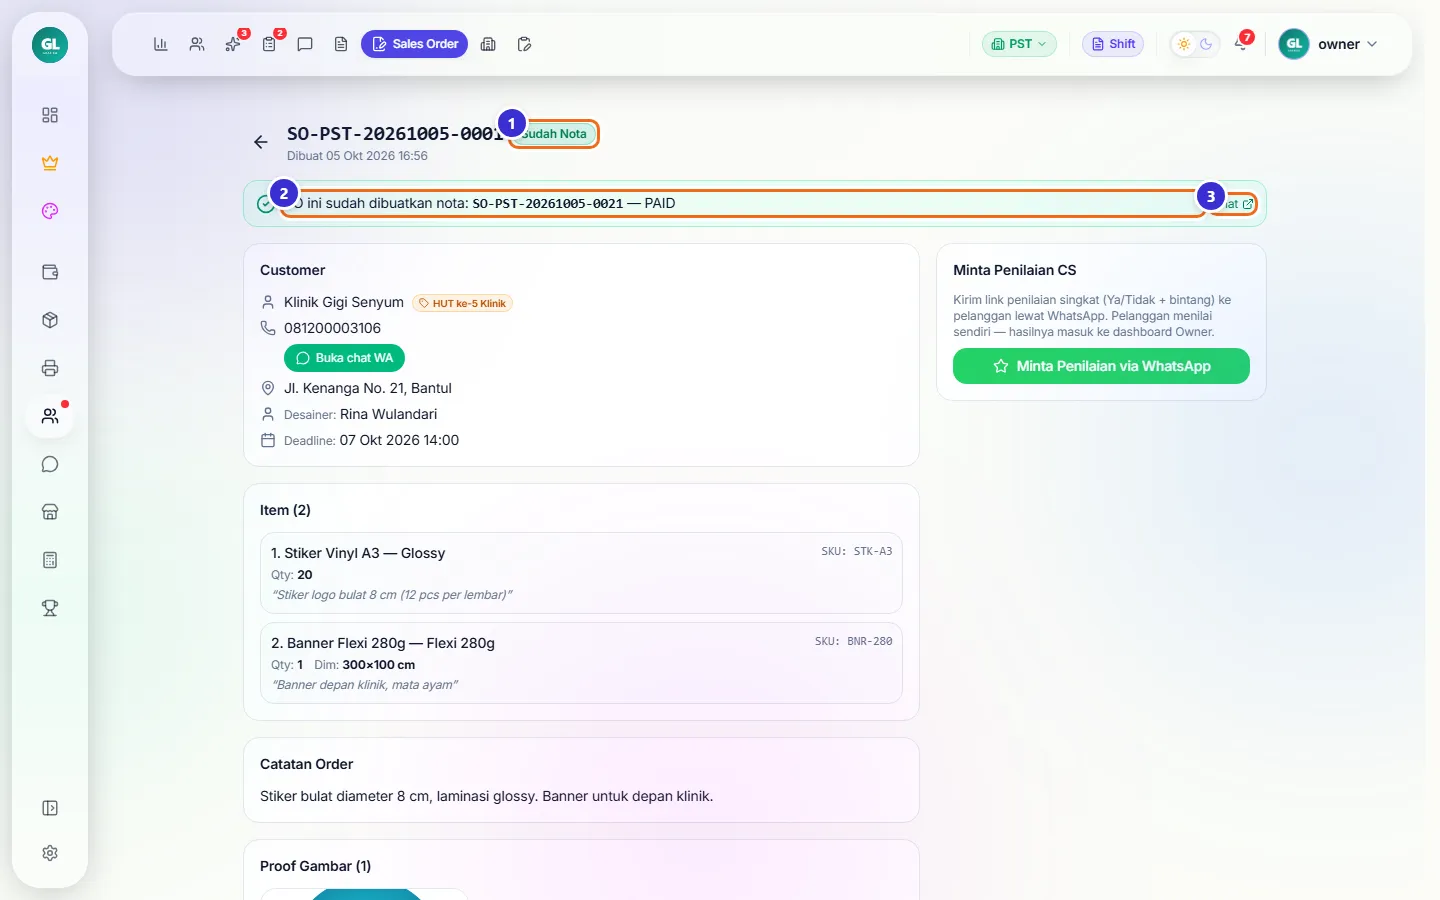Viewport: 1440px width, 900px height.
Task: Click the Buka chat WA button
Action: coord(344,358)
